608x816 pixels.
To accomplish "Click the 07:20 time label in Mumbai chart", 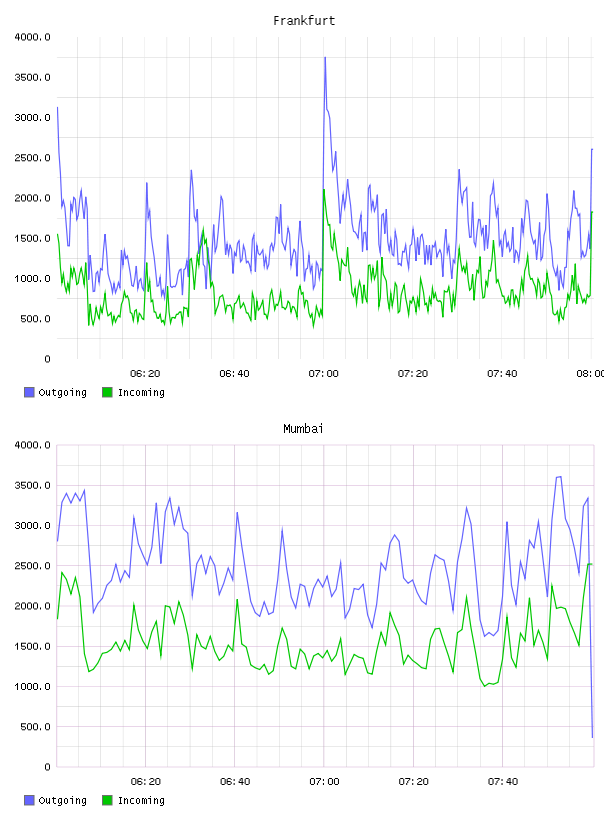I will 413,782.
